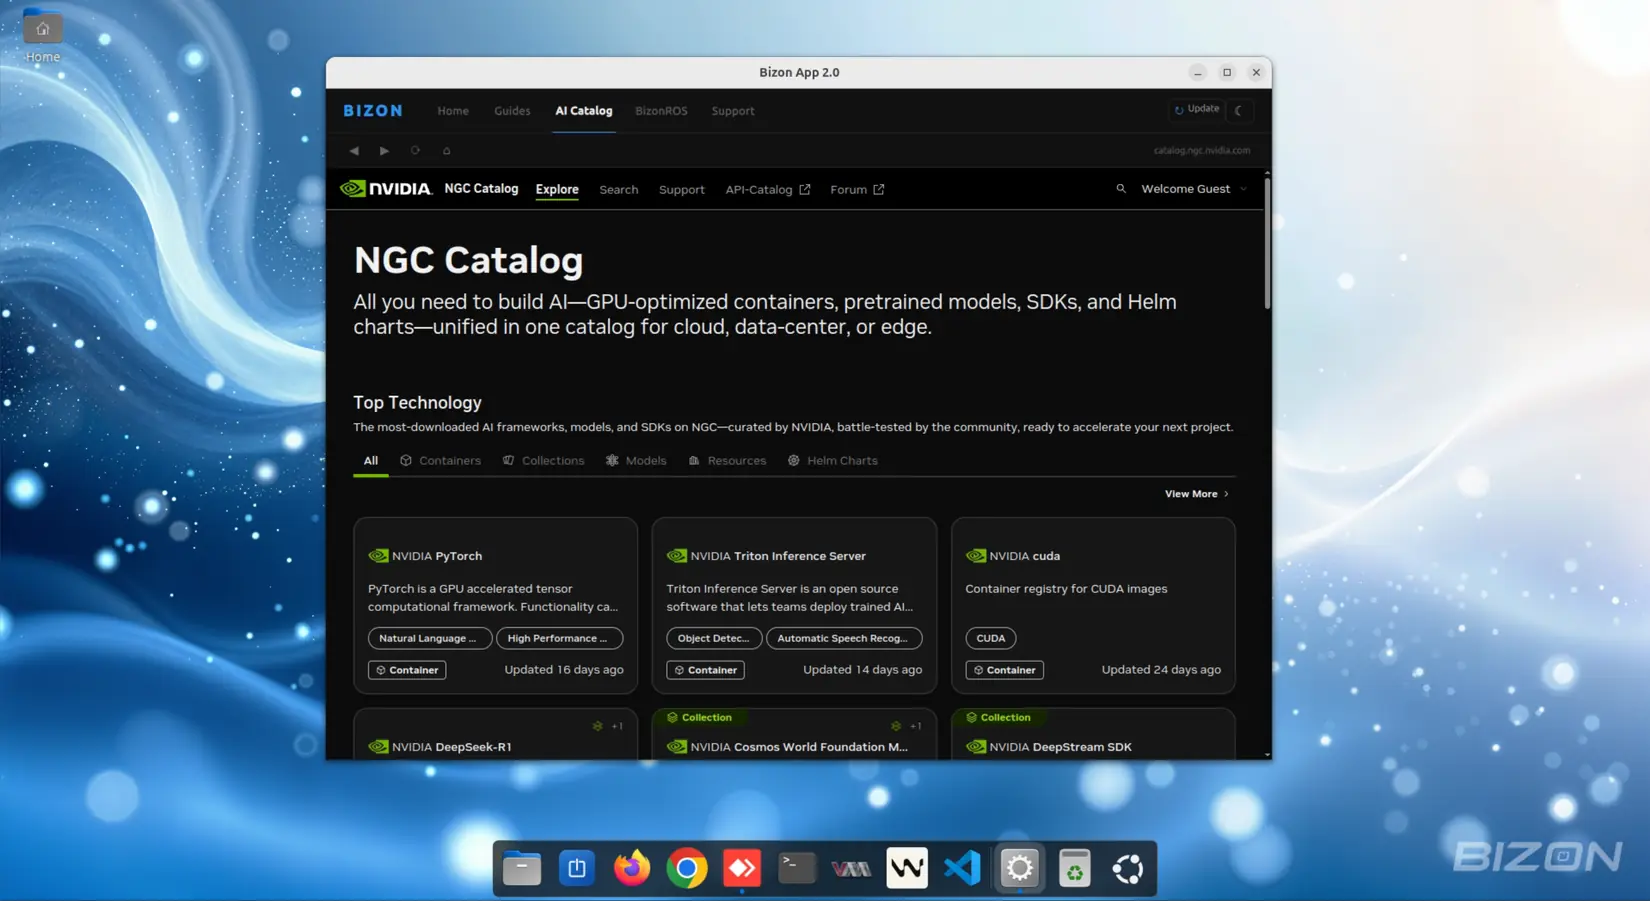Switch to the AI Catalog tab

(x=583, y=110)
